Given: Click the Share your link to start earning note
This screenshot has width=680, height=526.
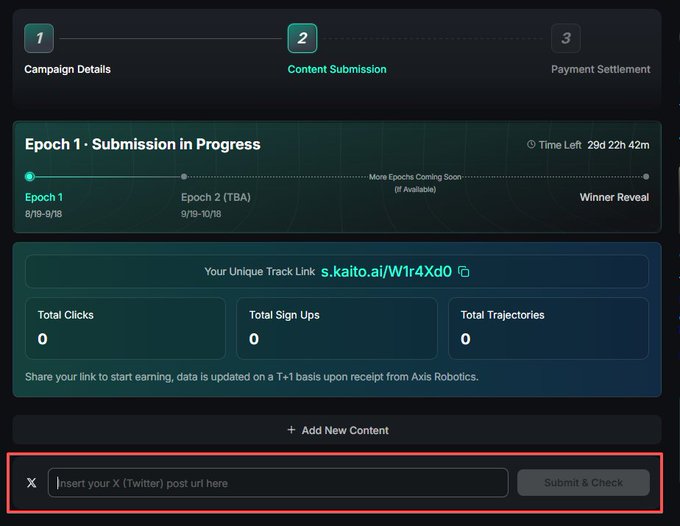Looking at the screenshot, I should click(x=252, y=377).
